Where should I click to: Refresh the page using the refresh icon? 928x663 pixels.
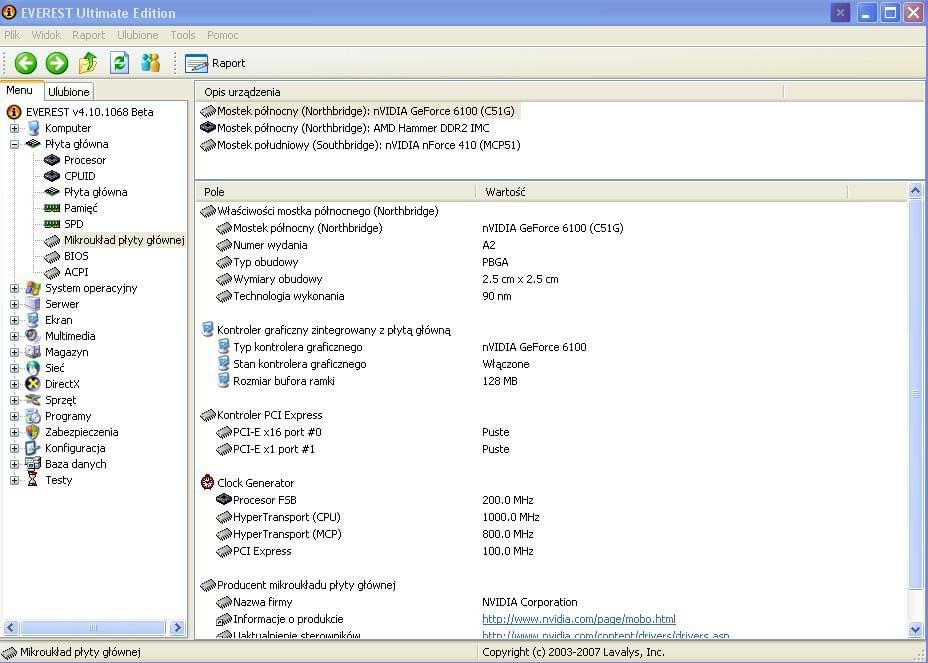(x=120, y=63)
